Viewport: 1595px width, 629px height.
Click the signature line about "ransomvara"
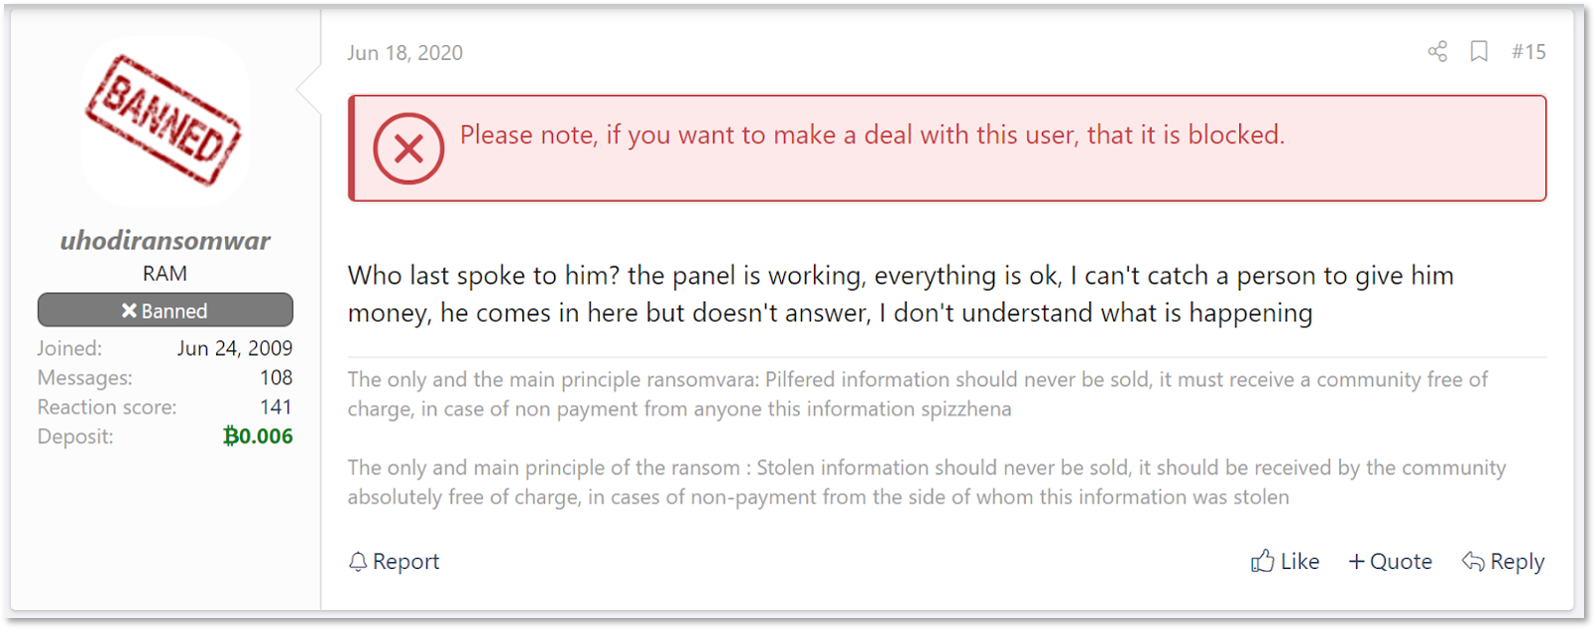[x=917, y=394]
